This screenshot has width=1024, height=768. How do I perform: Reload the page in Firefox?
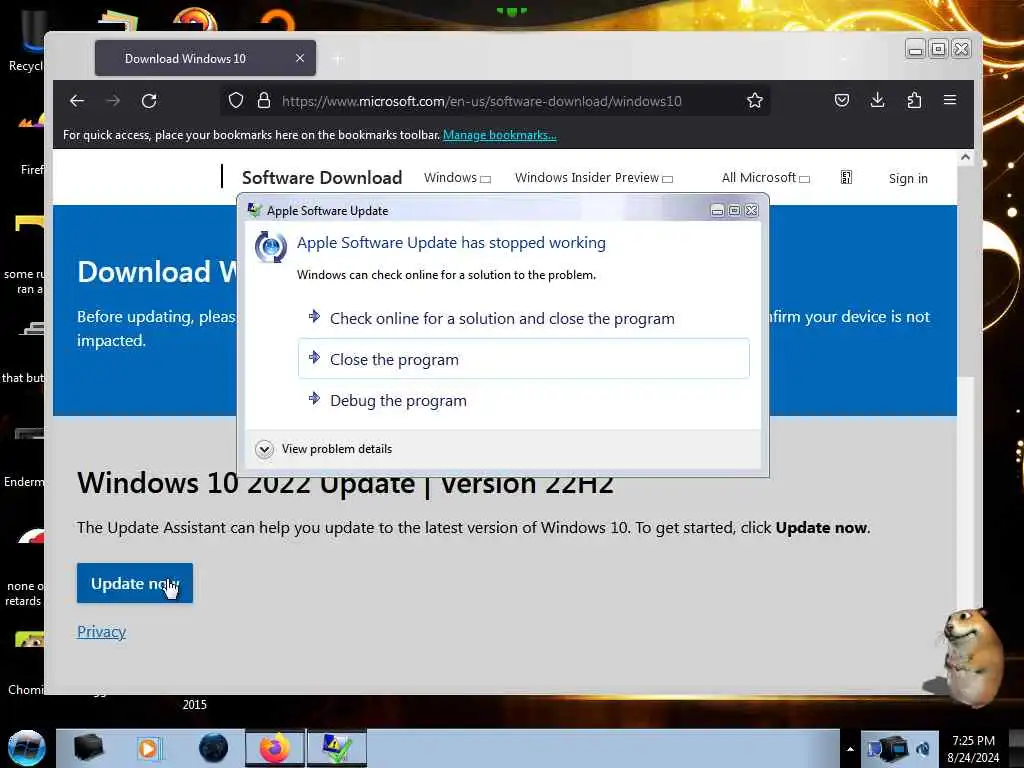tap(149, 101)
